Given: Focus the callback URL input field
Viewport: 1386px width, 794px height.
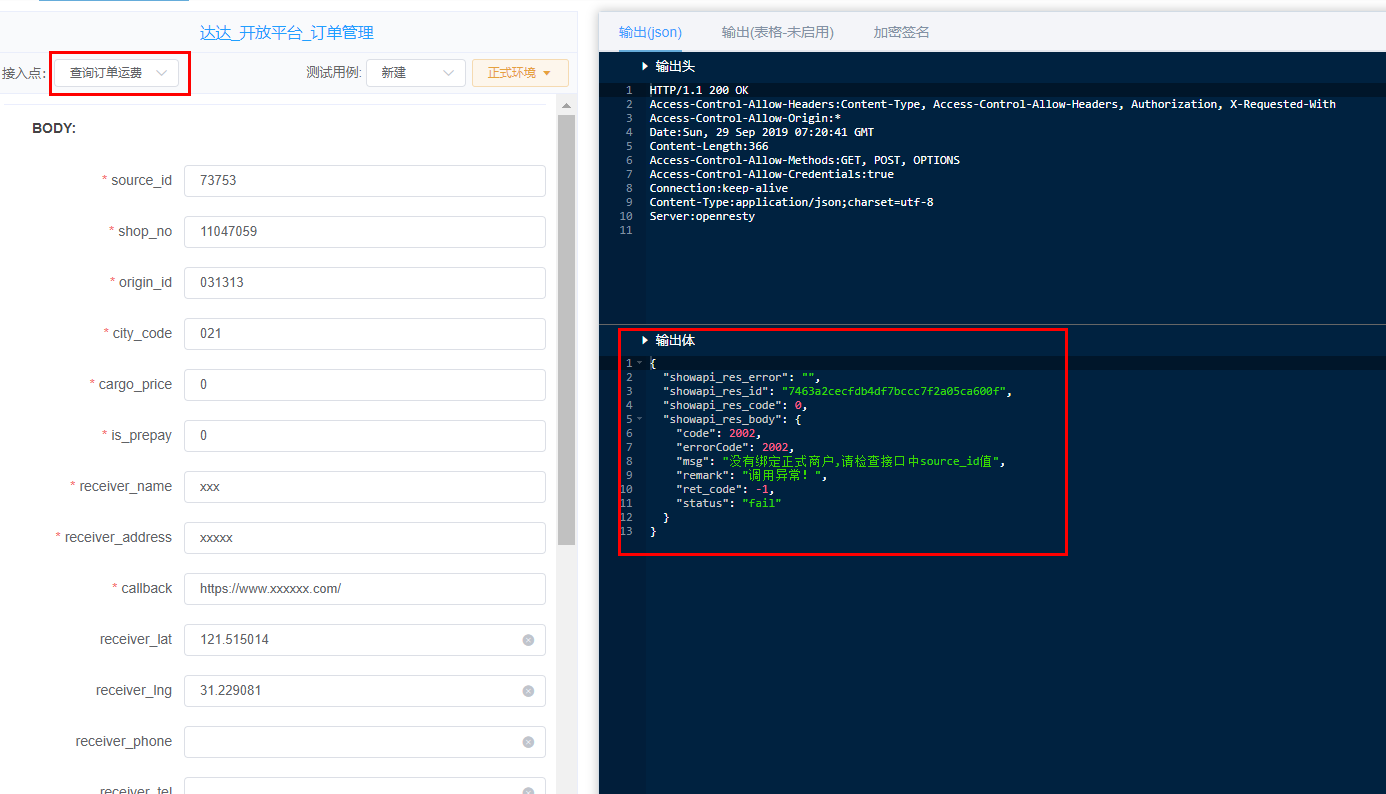Looking at the screenshot, I should point(365,589).
